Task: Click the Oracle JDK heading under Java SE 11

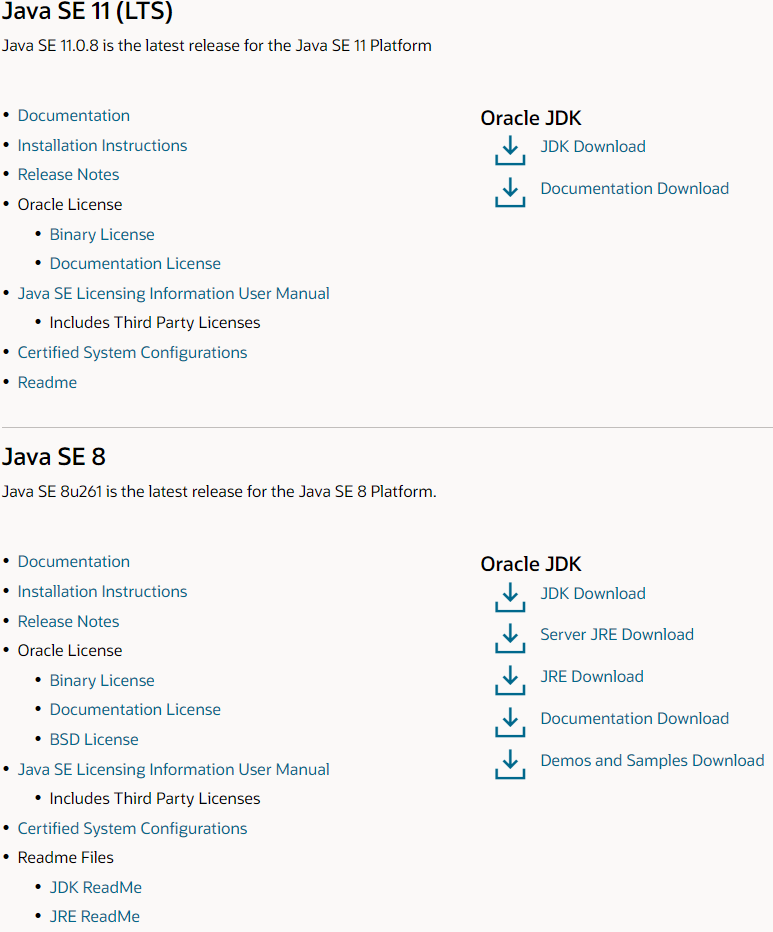Action: (x=530, y=118)
